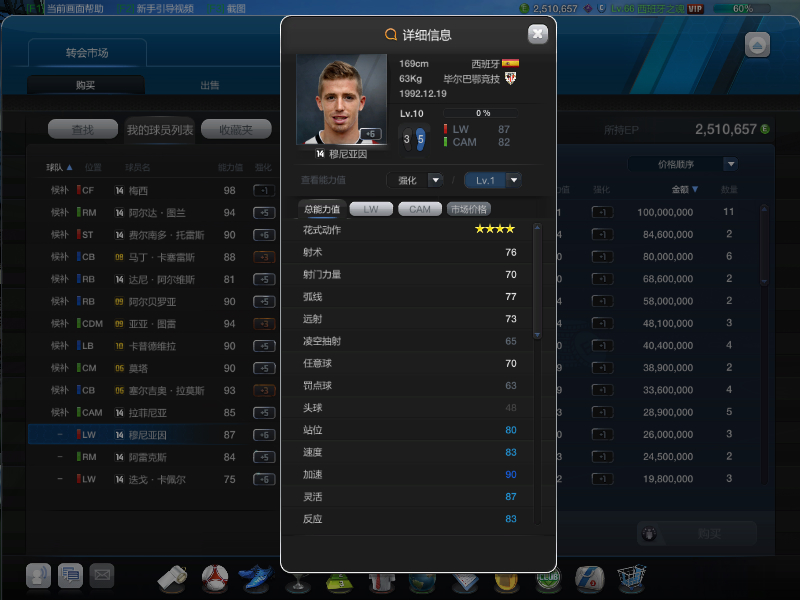
Task: Switch to the 市场价格 tab
Action: (469, 209)
